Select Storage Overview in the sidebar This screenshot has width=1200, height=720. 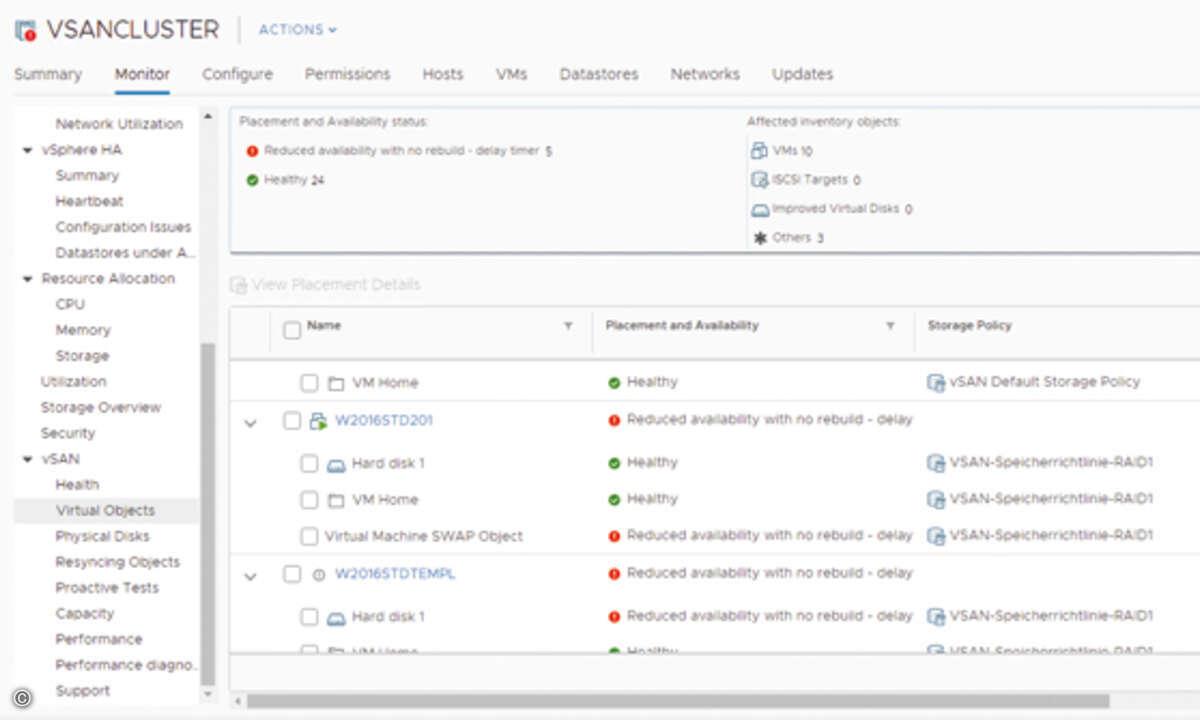click(x=101, y=408)
